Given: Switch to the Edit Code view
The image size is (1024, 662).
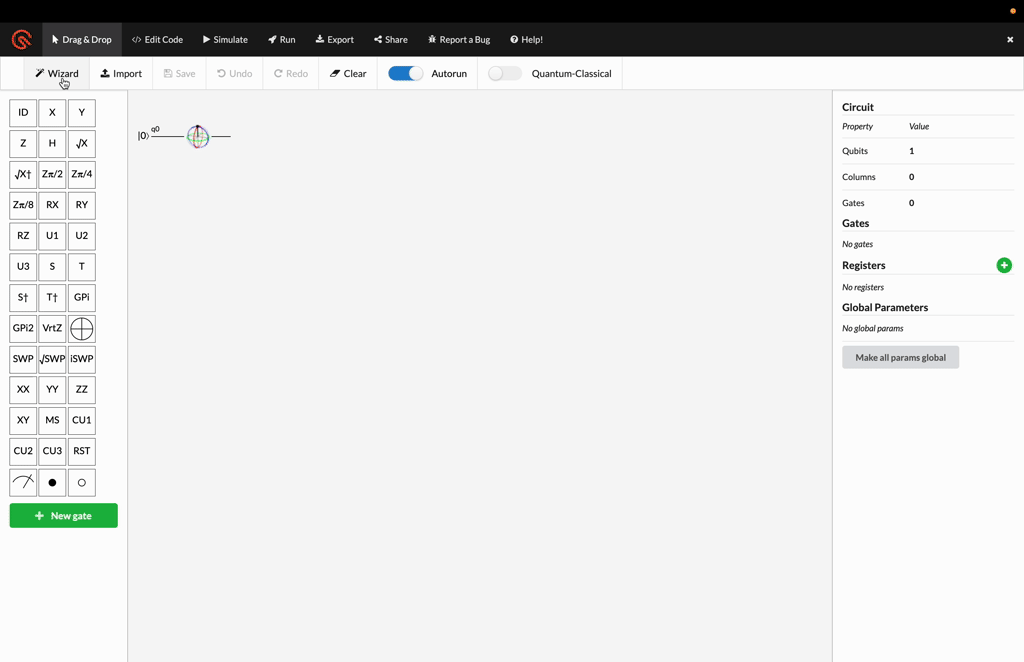Looking at the screenshot, I should point(157,39).
